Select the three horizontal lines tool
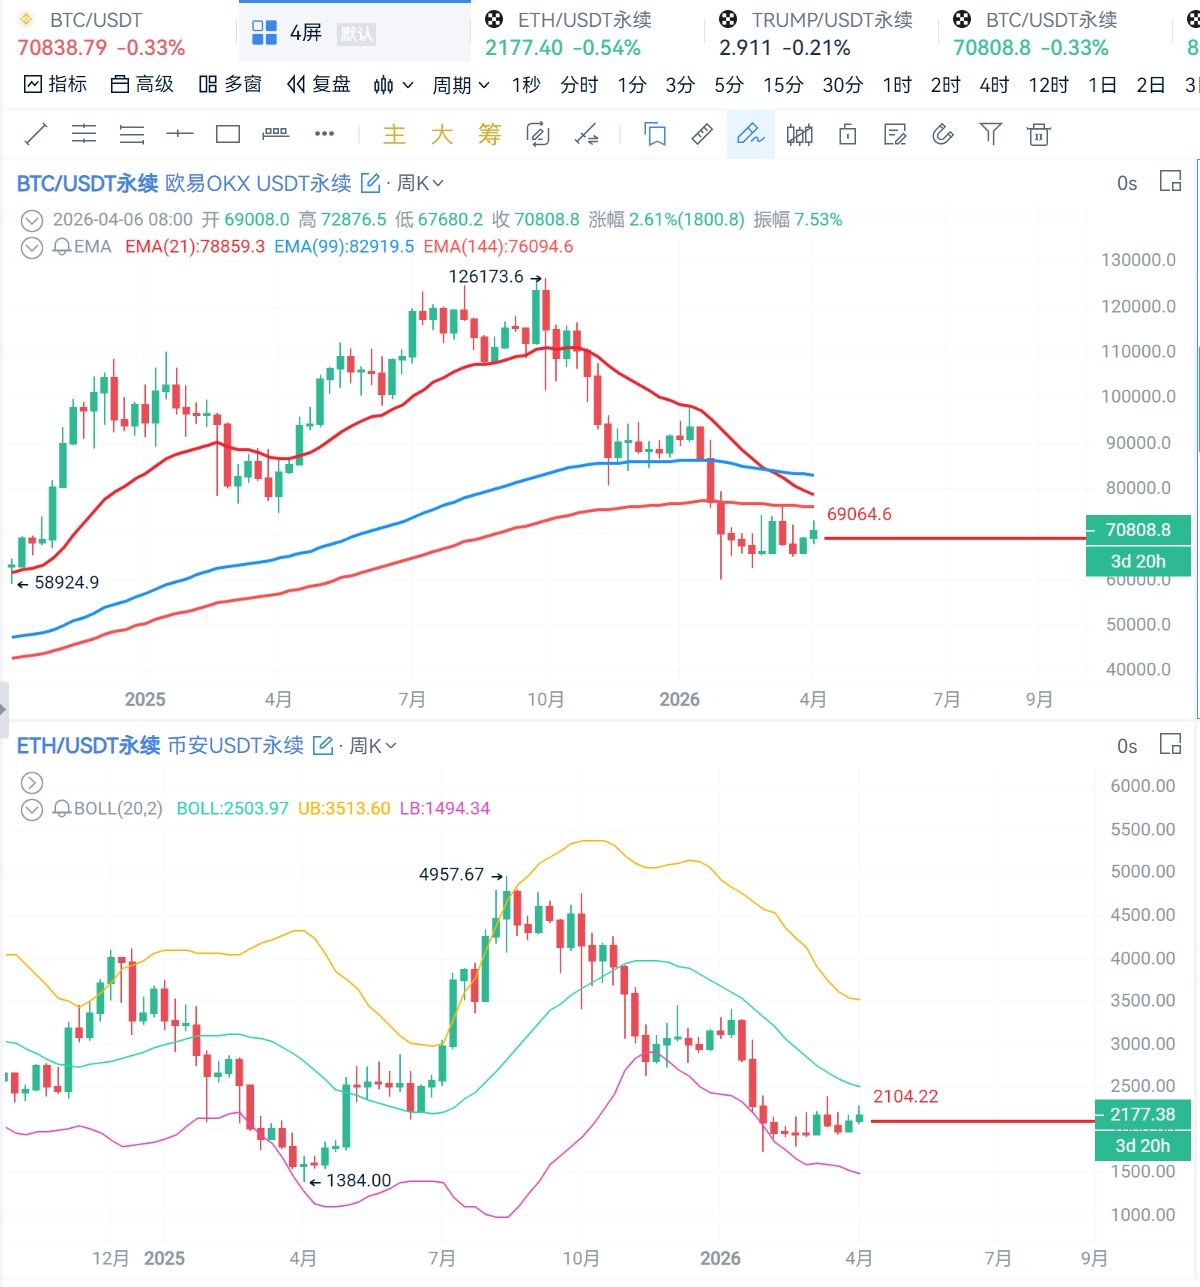1200x1287 pixels. [132, 134]
